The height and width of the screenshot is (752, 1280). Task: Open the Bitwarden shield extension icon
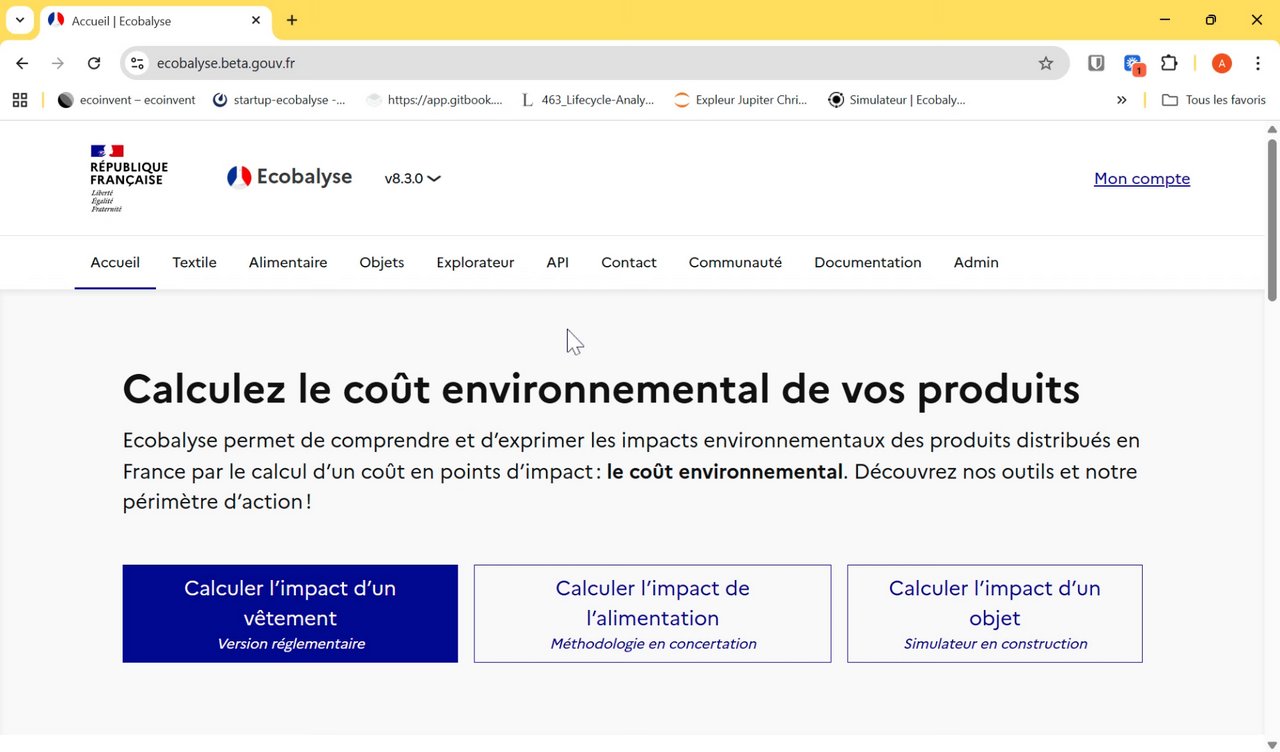[1097, 63]
